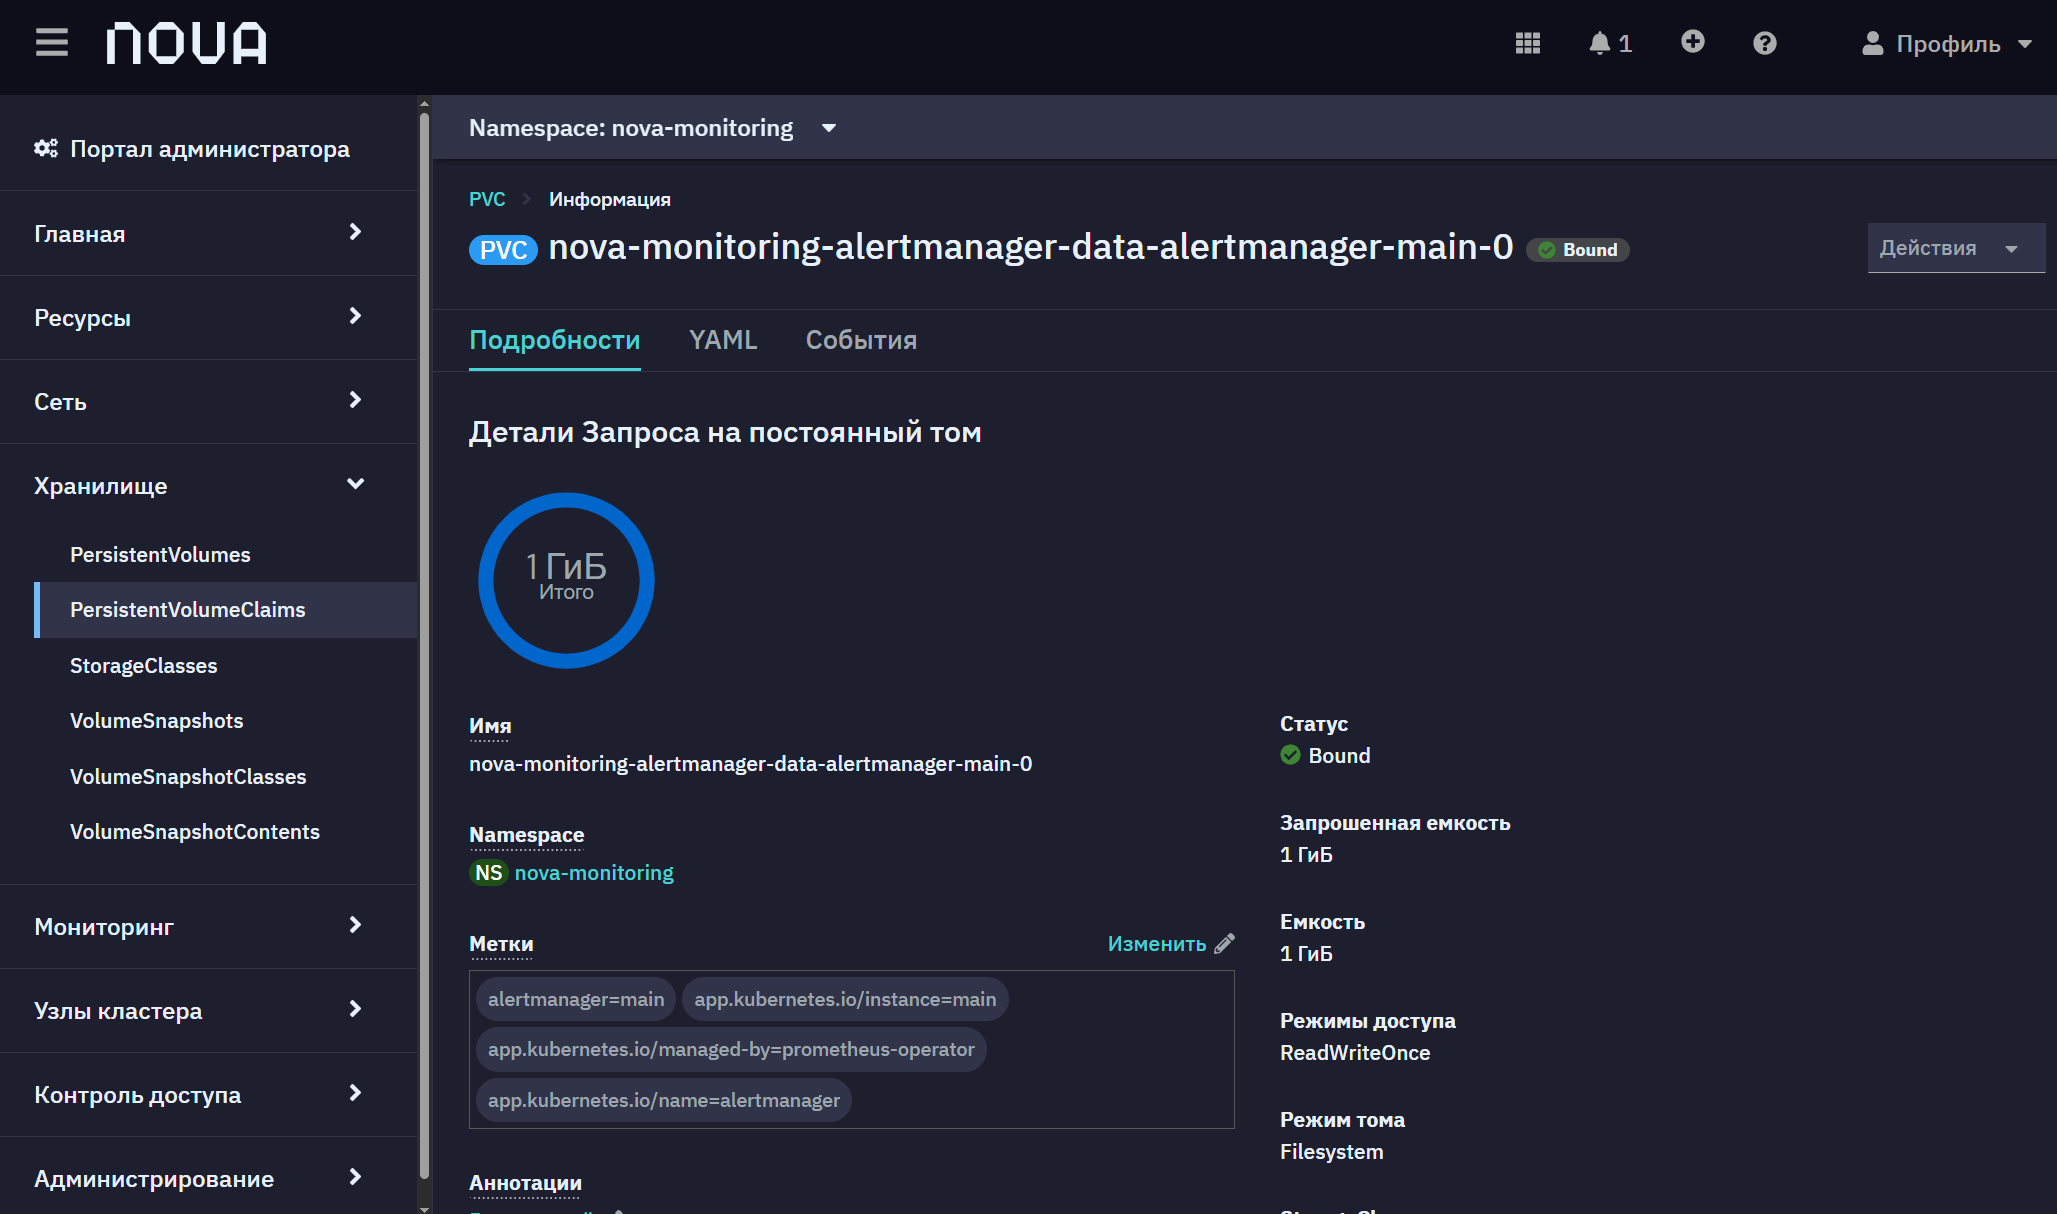Click the plus import icon
The width and height of the screenshot is (2057, 1214).
point(1692,42)
